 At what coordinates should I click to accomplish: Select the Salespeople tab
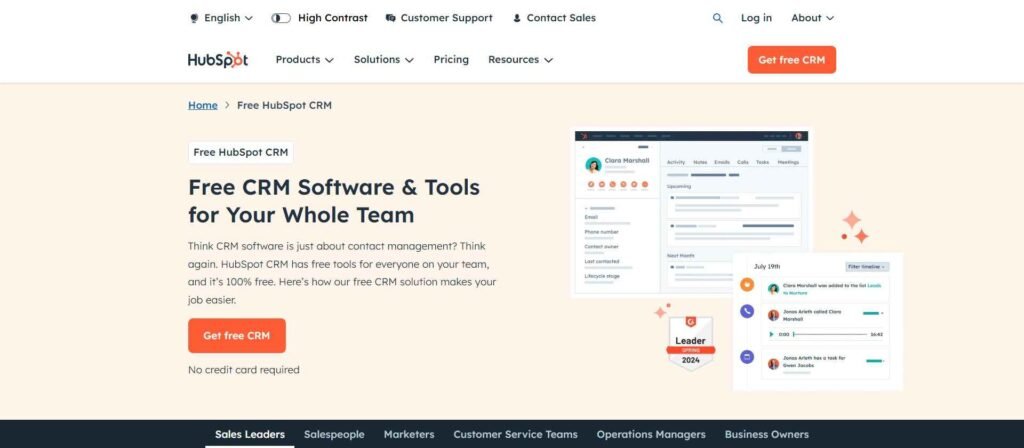[334, 434]
